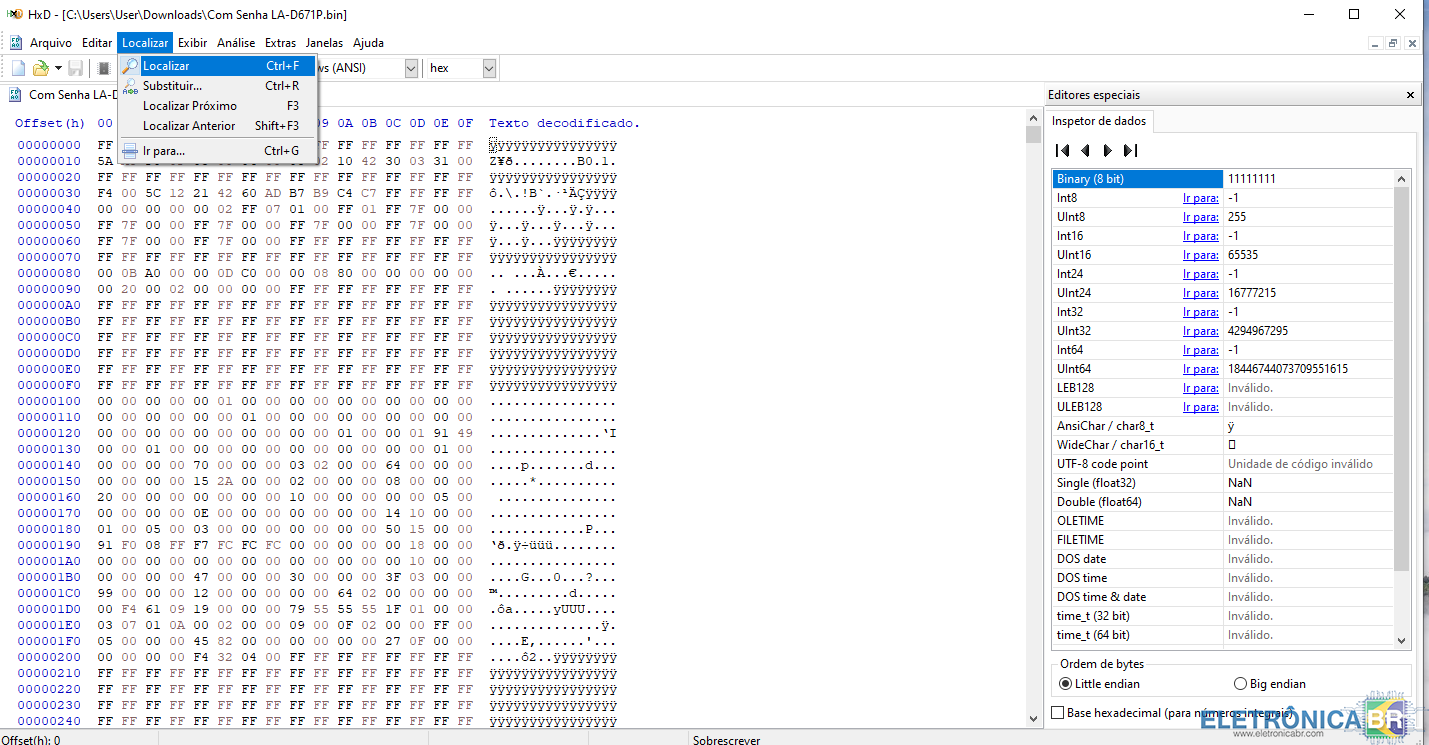Click the open file folder icon
The width and height of the screenshot is (1429, 745).
coord(40,68)
